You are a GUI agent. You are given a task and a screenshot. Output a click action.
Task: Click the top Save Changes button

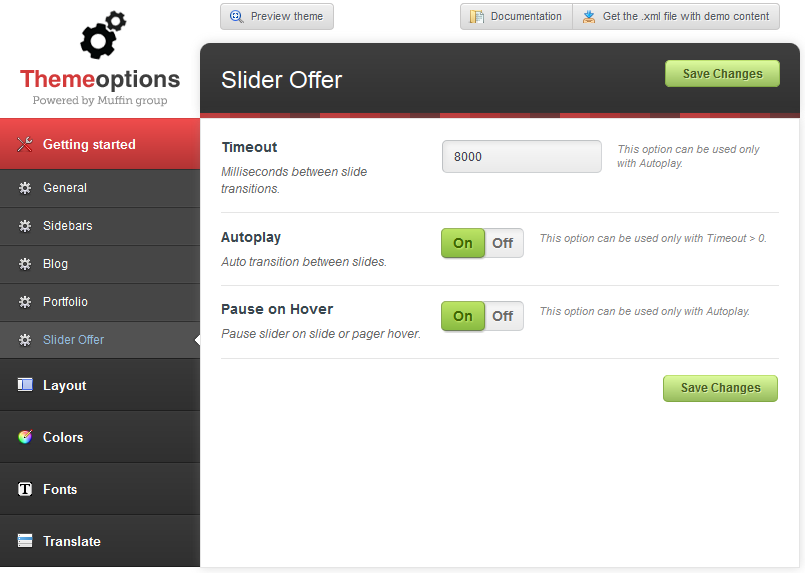(722, 74)
